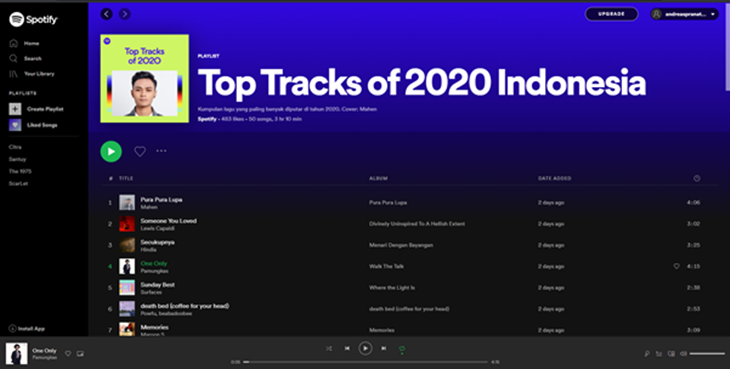Open the Santuy playlist
The image size is (730, 369).
click(17, 159)
